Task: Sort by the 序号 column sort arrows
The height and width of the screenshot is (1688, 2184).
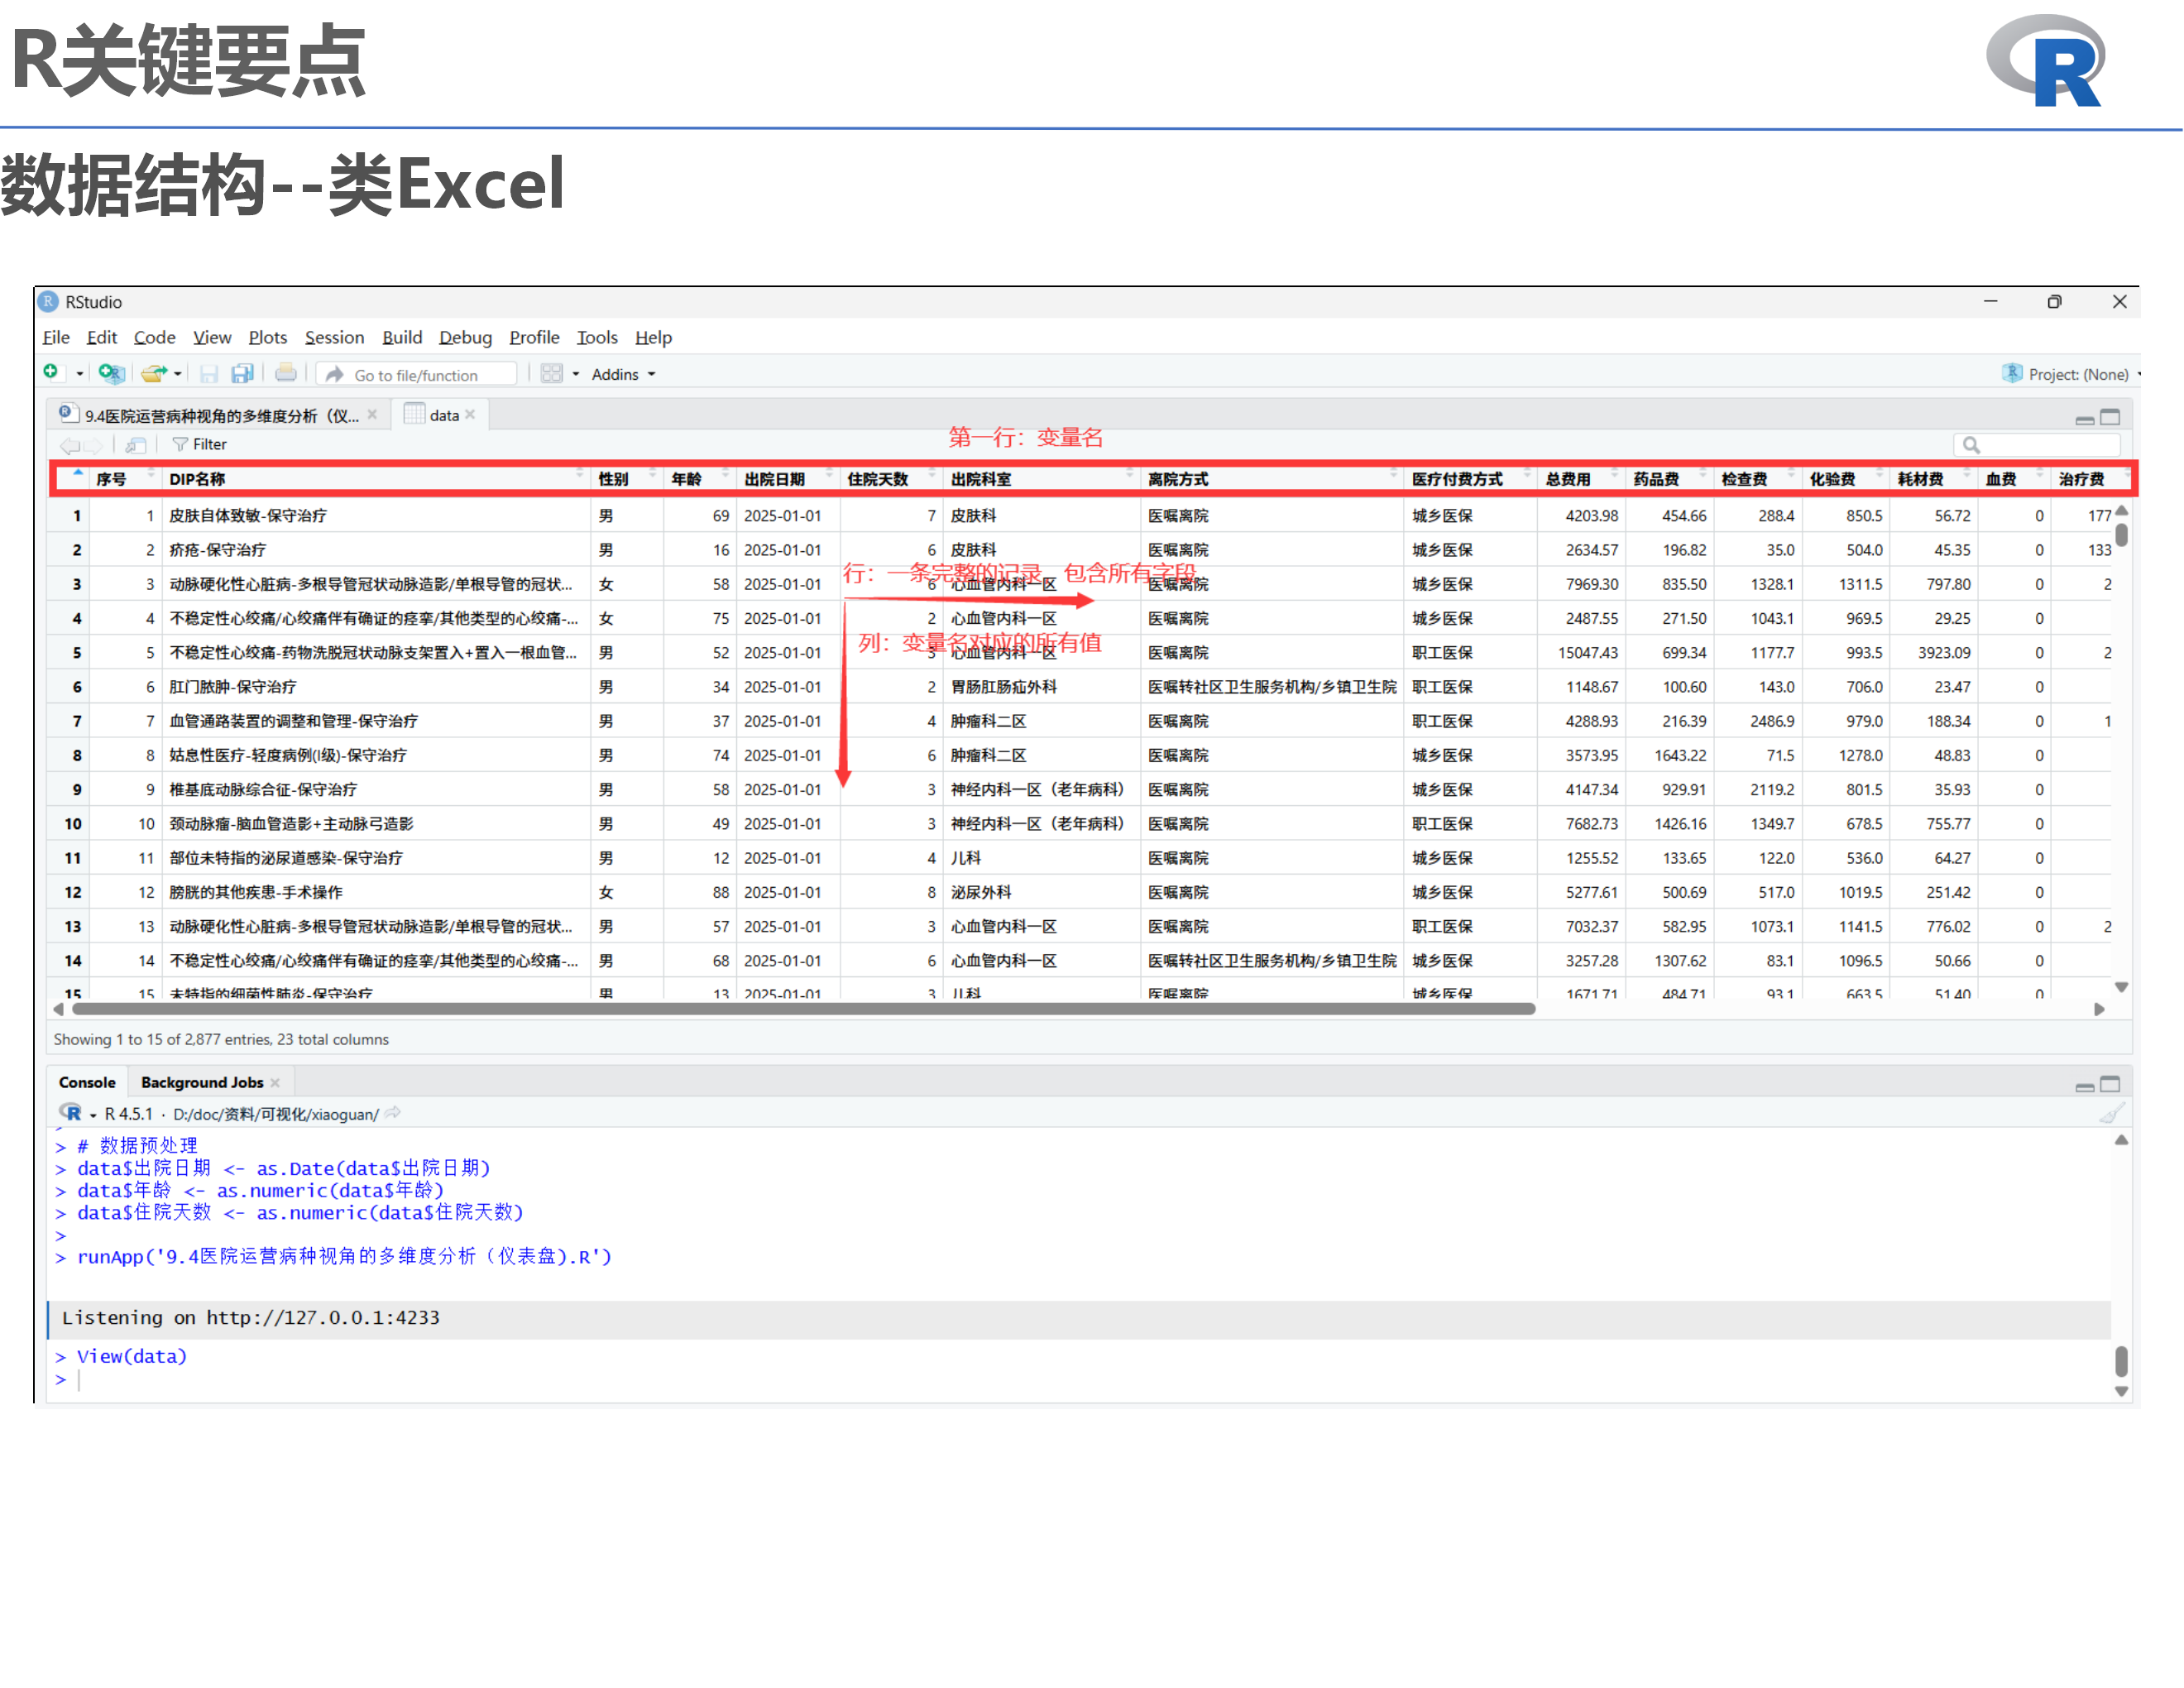Action: 151,473
